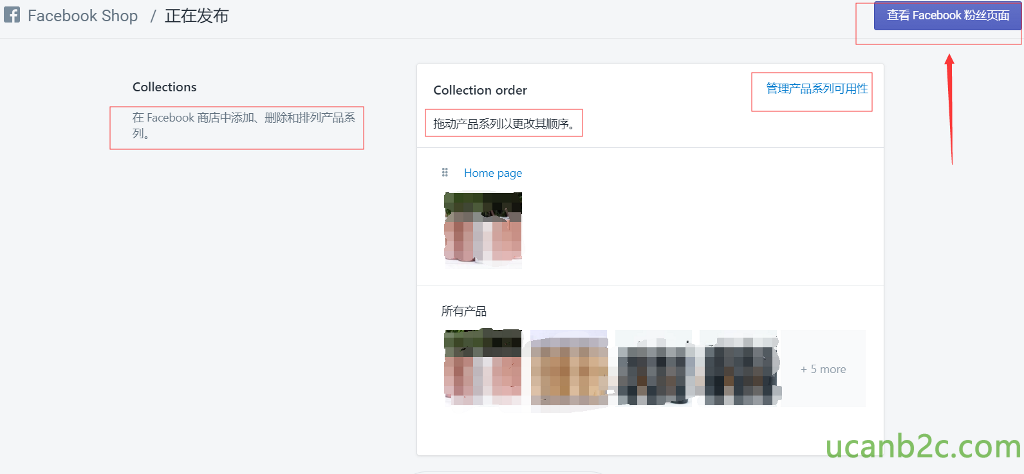Click the Collection order heading

pyautogui.click(x=480, y=90)
